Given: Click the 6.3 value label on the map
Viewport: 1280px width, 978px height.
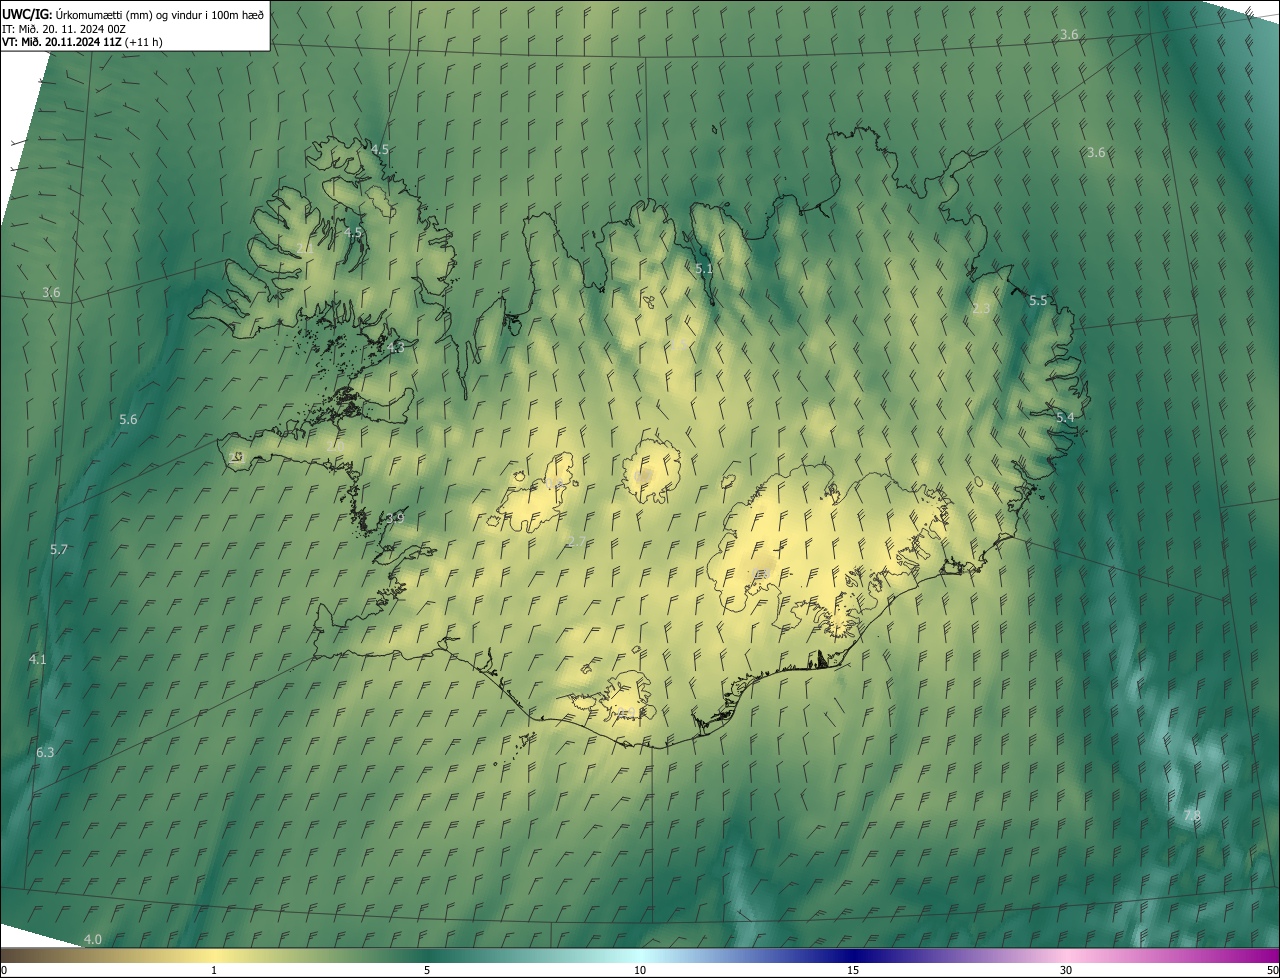Looking at the screenshot, I should pos(45,753).
